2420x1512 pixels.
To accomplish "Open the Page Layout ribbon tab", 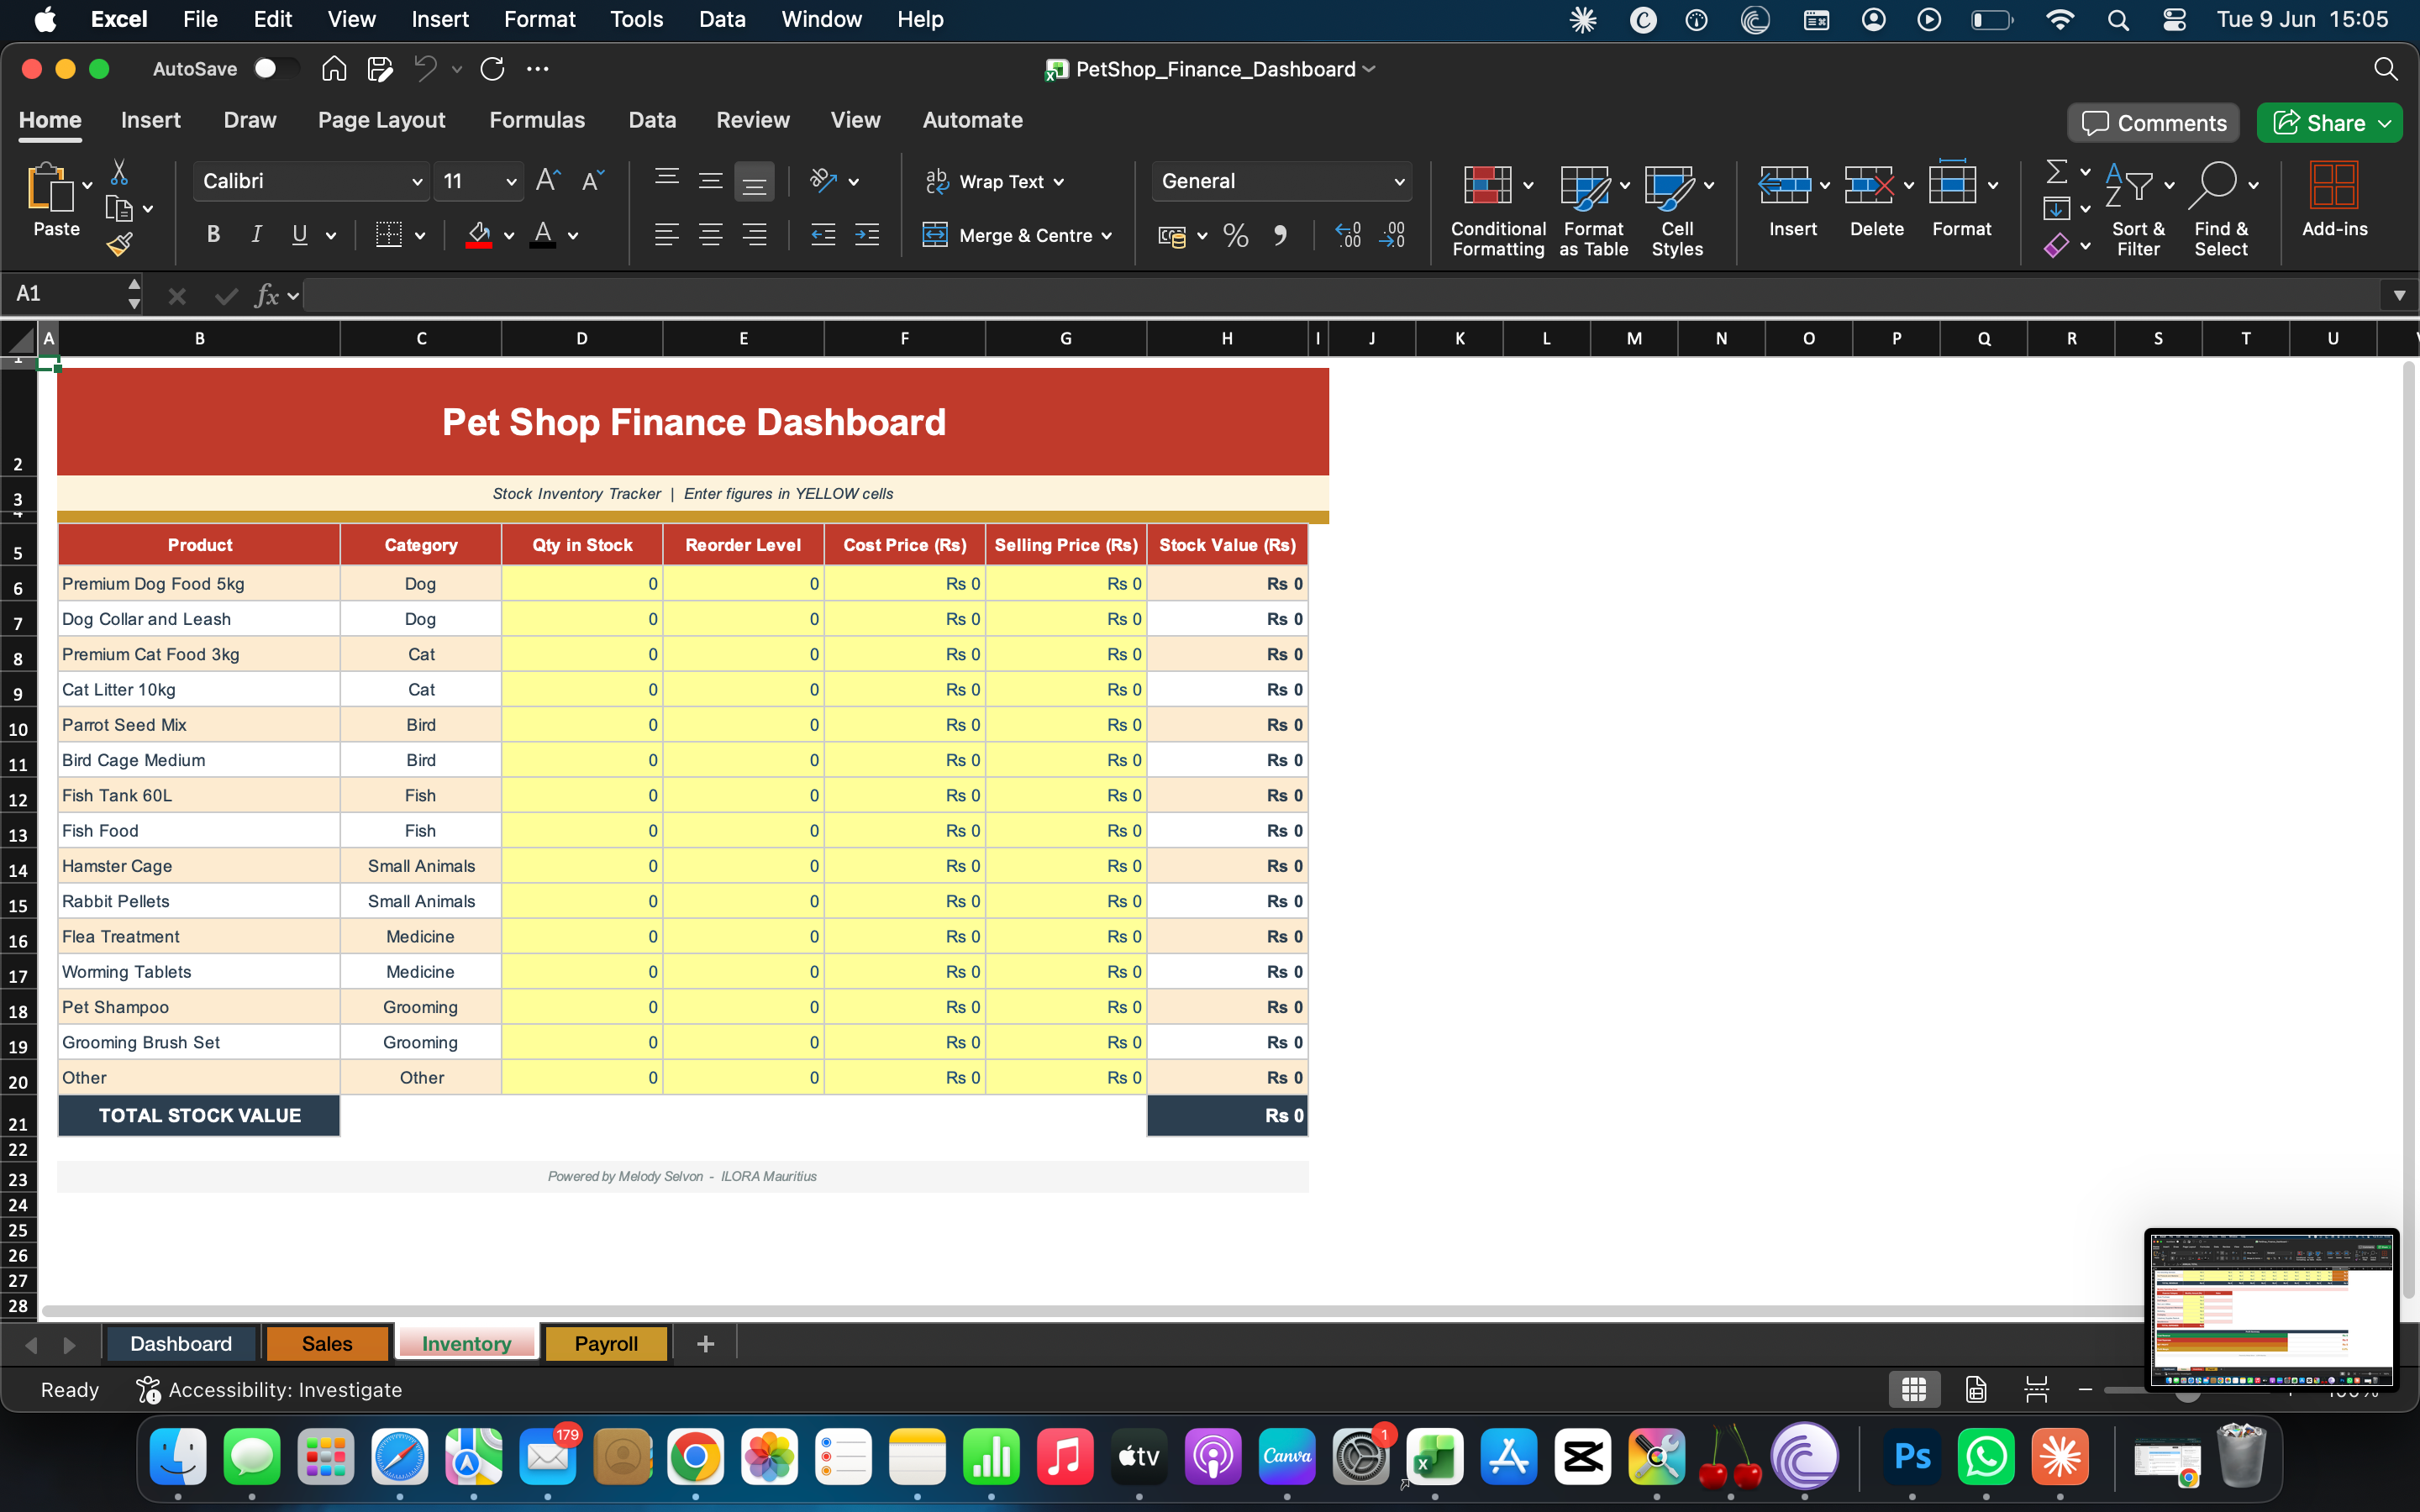I will point(381,120).
